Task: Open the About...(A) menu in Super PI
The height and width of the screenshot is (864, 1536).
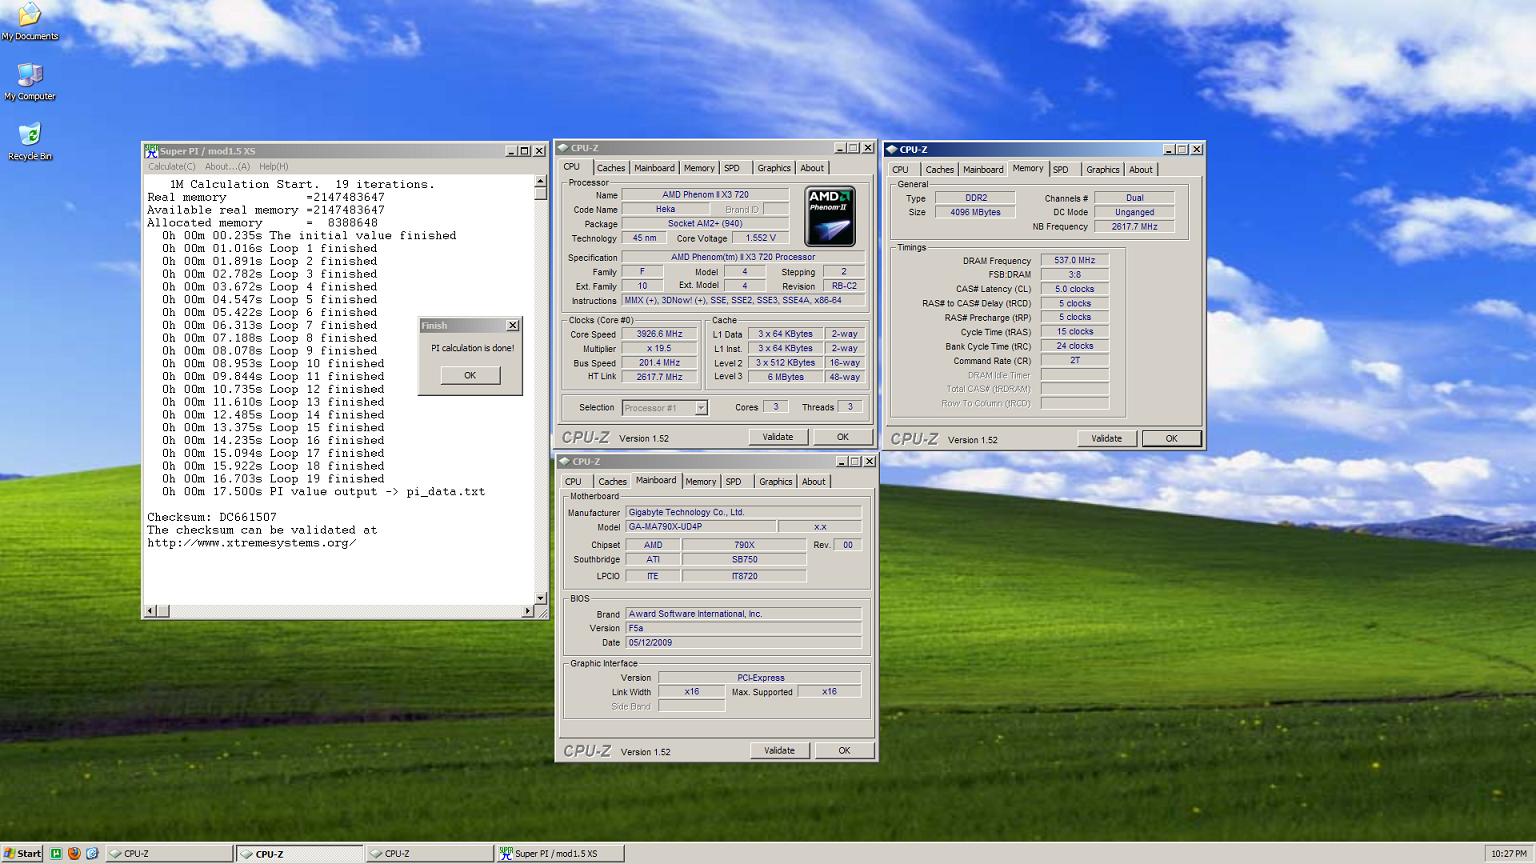Action: (x=227, y=167)
